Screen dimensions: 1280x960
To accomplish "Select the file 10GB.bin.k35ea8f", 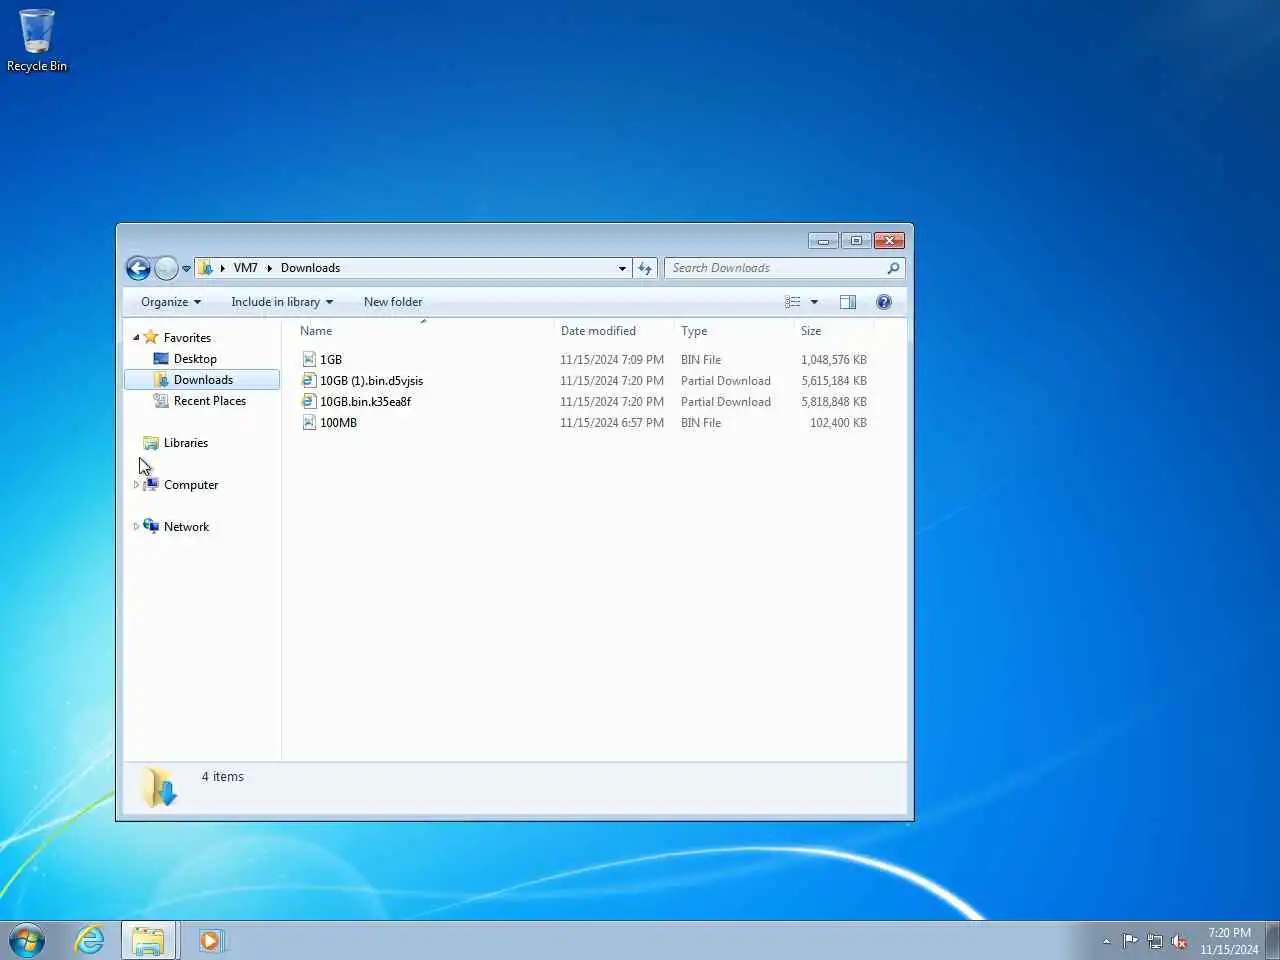I will [365, 402].
